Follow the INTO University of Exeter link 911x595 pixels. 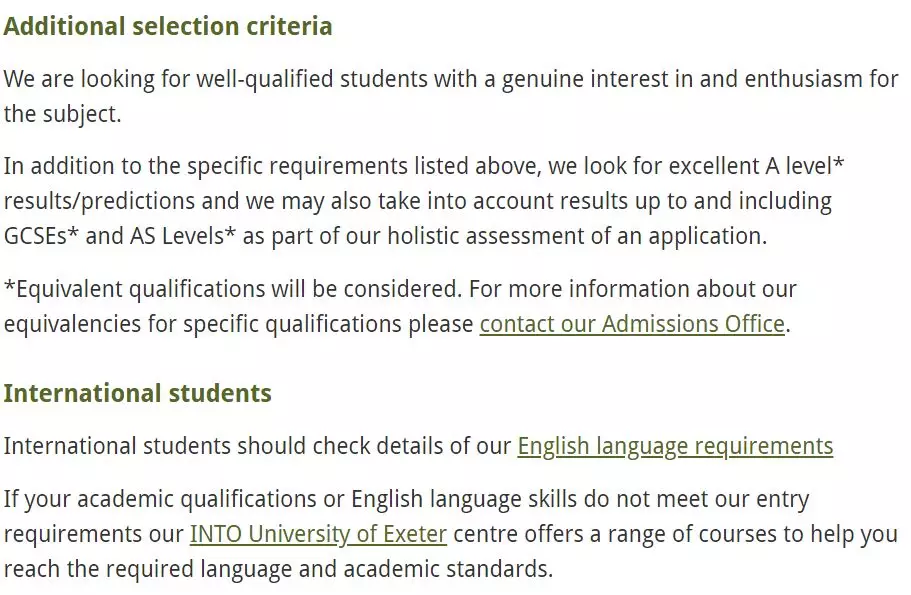(x=318, y=534)
